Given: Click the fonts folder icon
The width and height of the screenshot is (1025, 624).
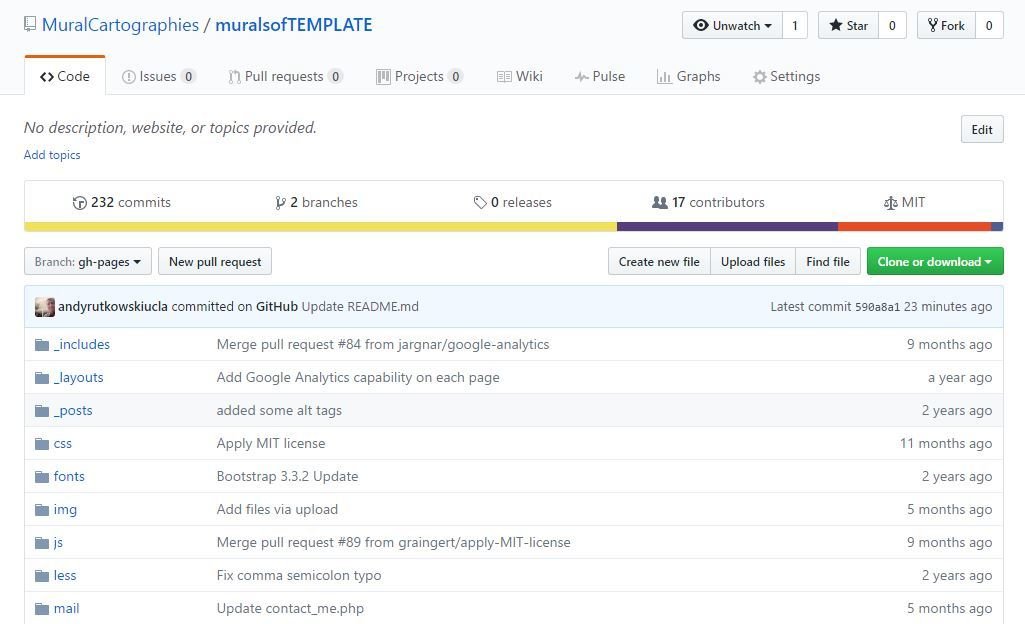Looking at the screenshot, I should pos(42,477).
